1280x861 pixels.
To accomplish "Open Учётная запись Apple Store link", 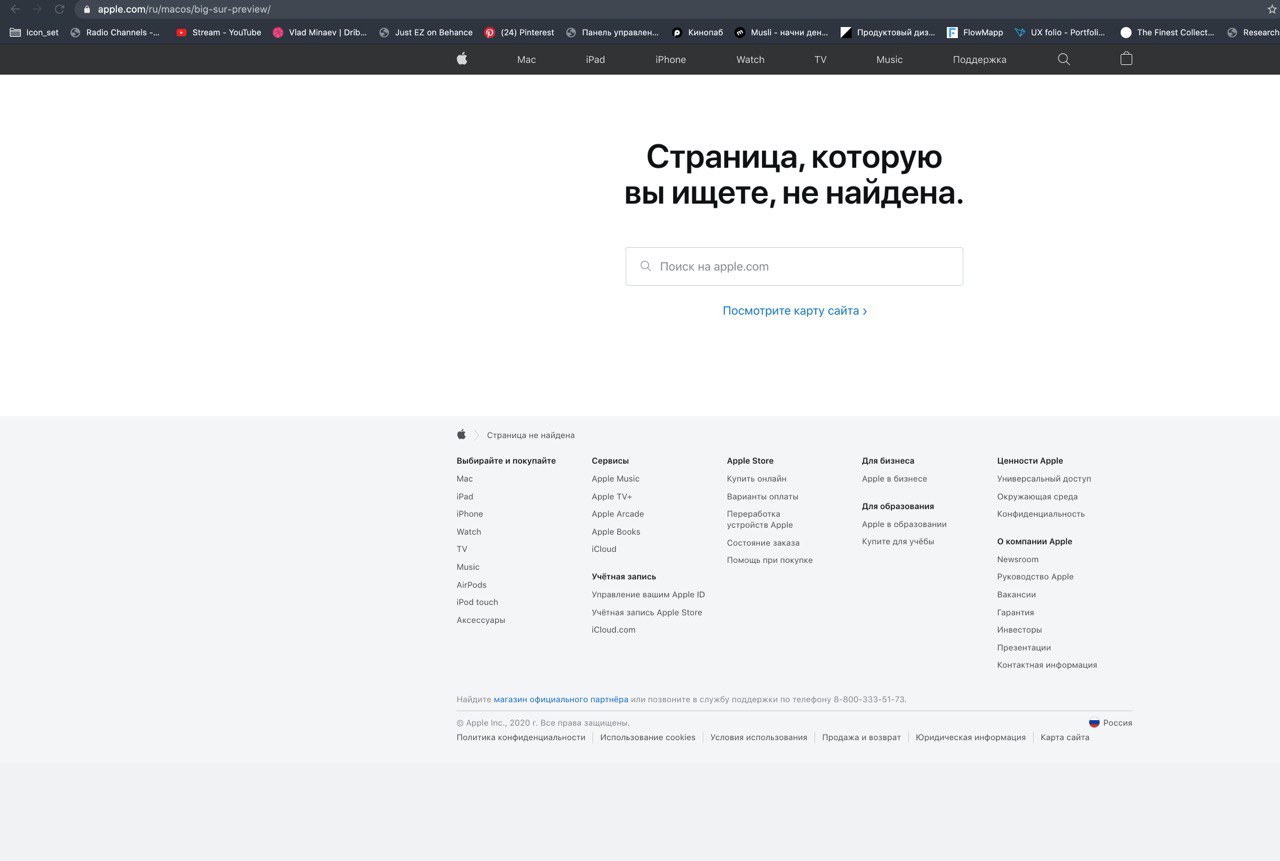I will point(646,612).
